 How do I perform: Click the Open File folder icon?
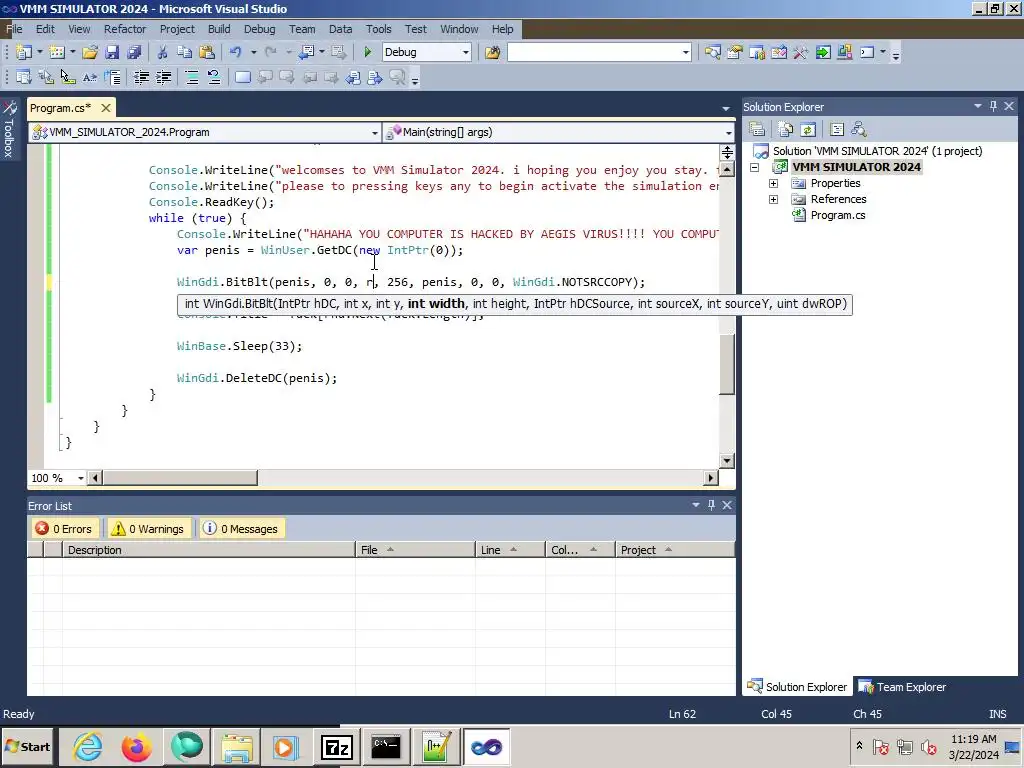tap(90, 52)
